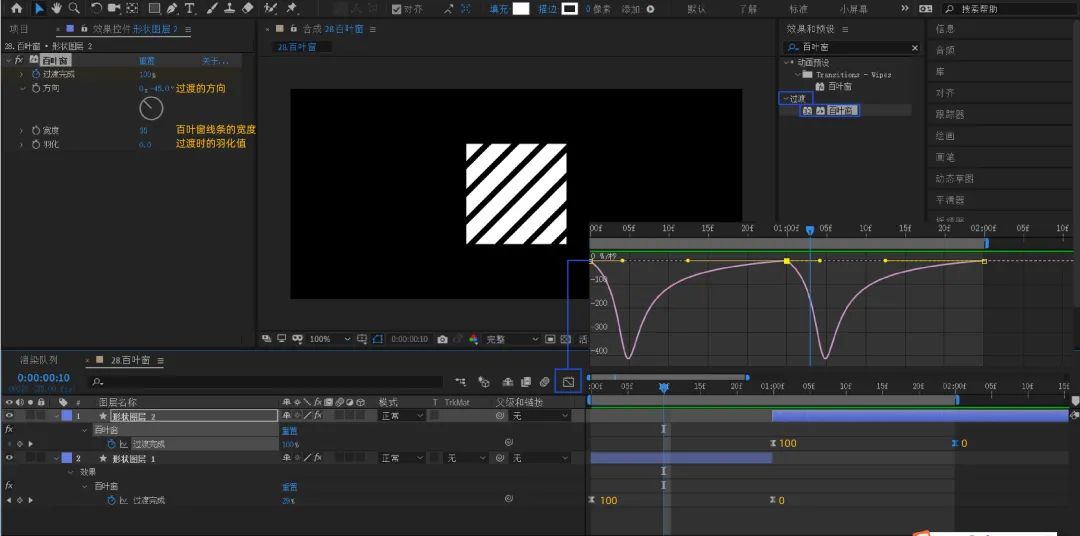The height and width of the screenshot is (536, 1080).
Task: Toggle the stopwatch for 羽化 property
Action: 36,144
